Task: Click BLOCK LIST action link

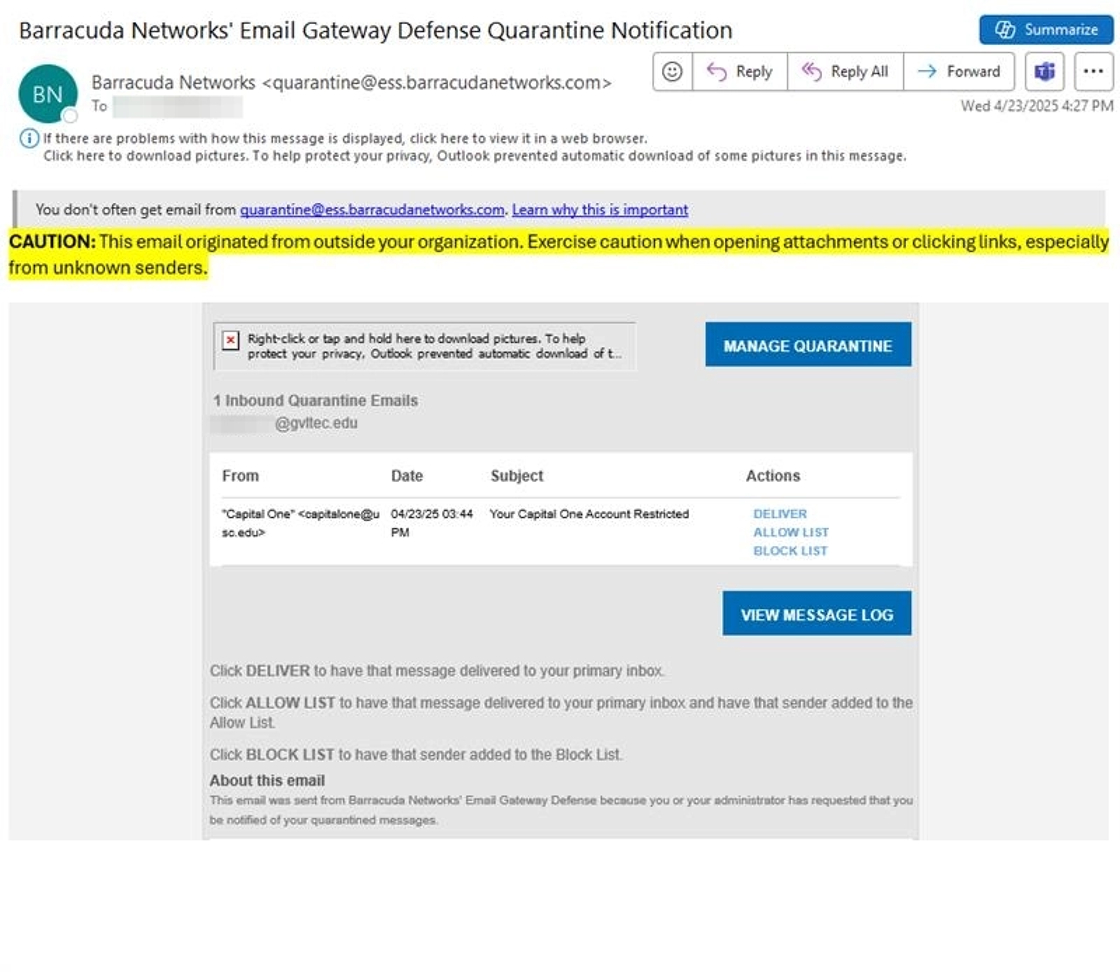Action: tap(790, 551)
